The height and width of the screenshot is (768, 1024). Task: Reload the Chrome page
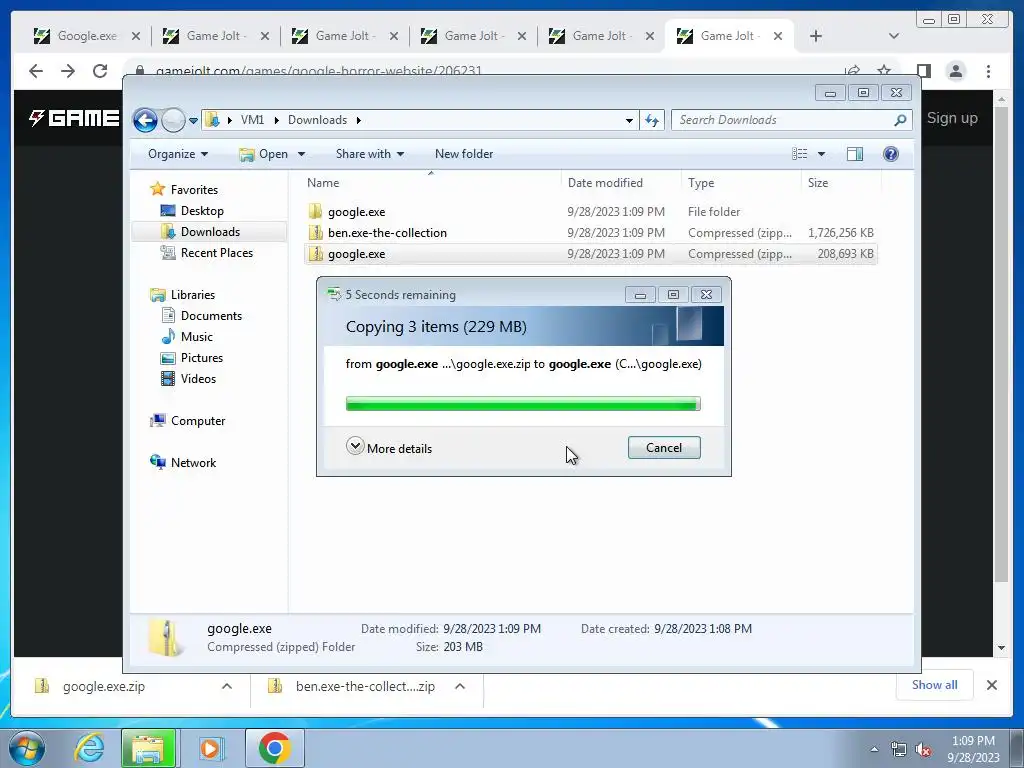[100, 71]
